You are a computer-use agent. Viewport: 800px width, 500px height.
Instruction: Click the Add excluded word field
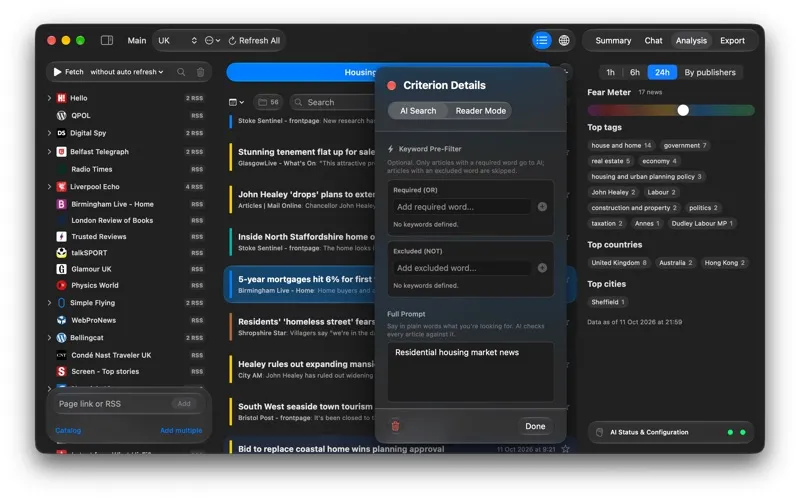[x=462, y=268]
